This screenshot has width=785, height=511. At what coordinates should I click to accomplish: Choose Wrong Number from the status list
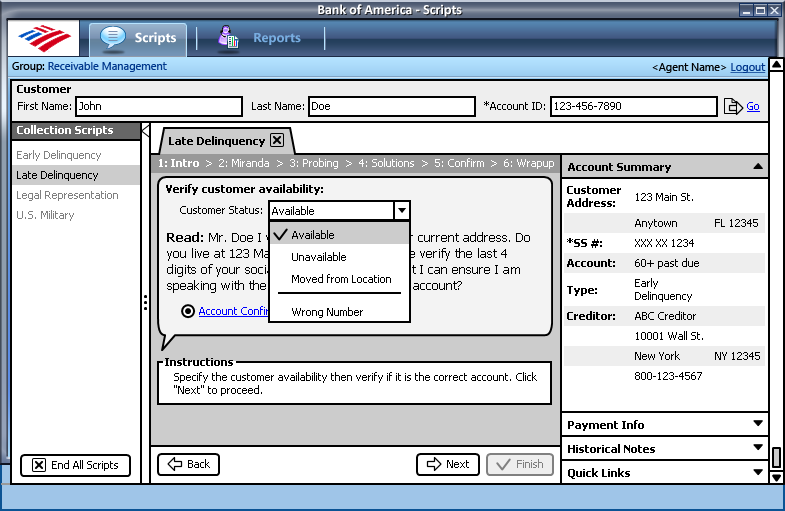pyautogui.click(x=327, y=312)
